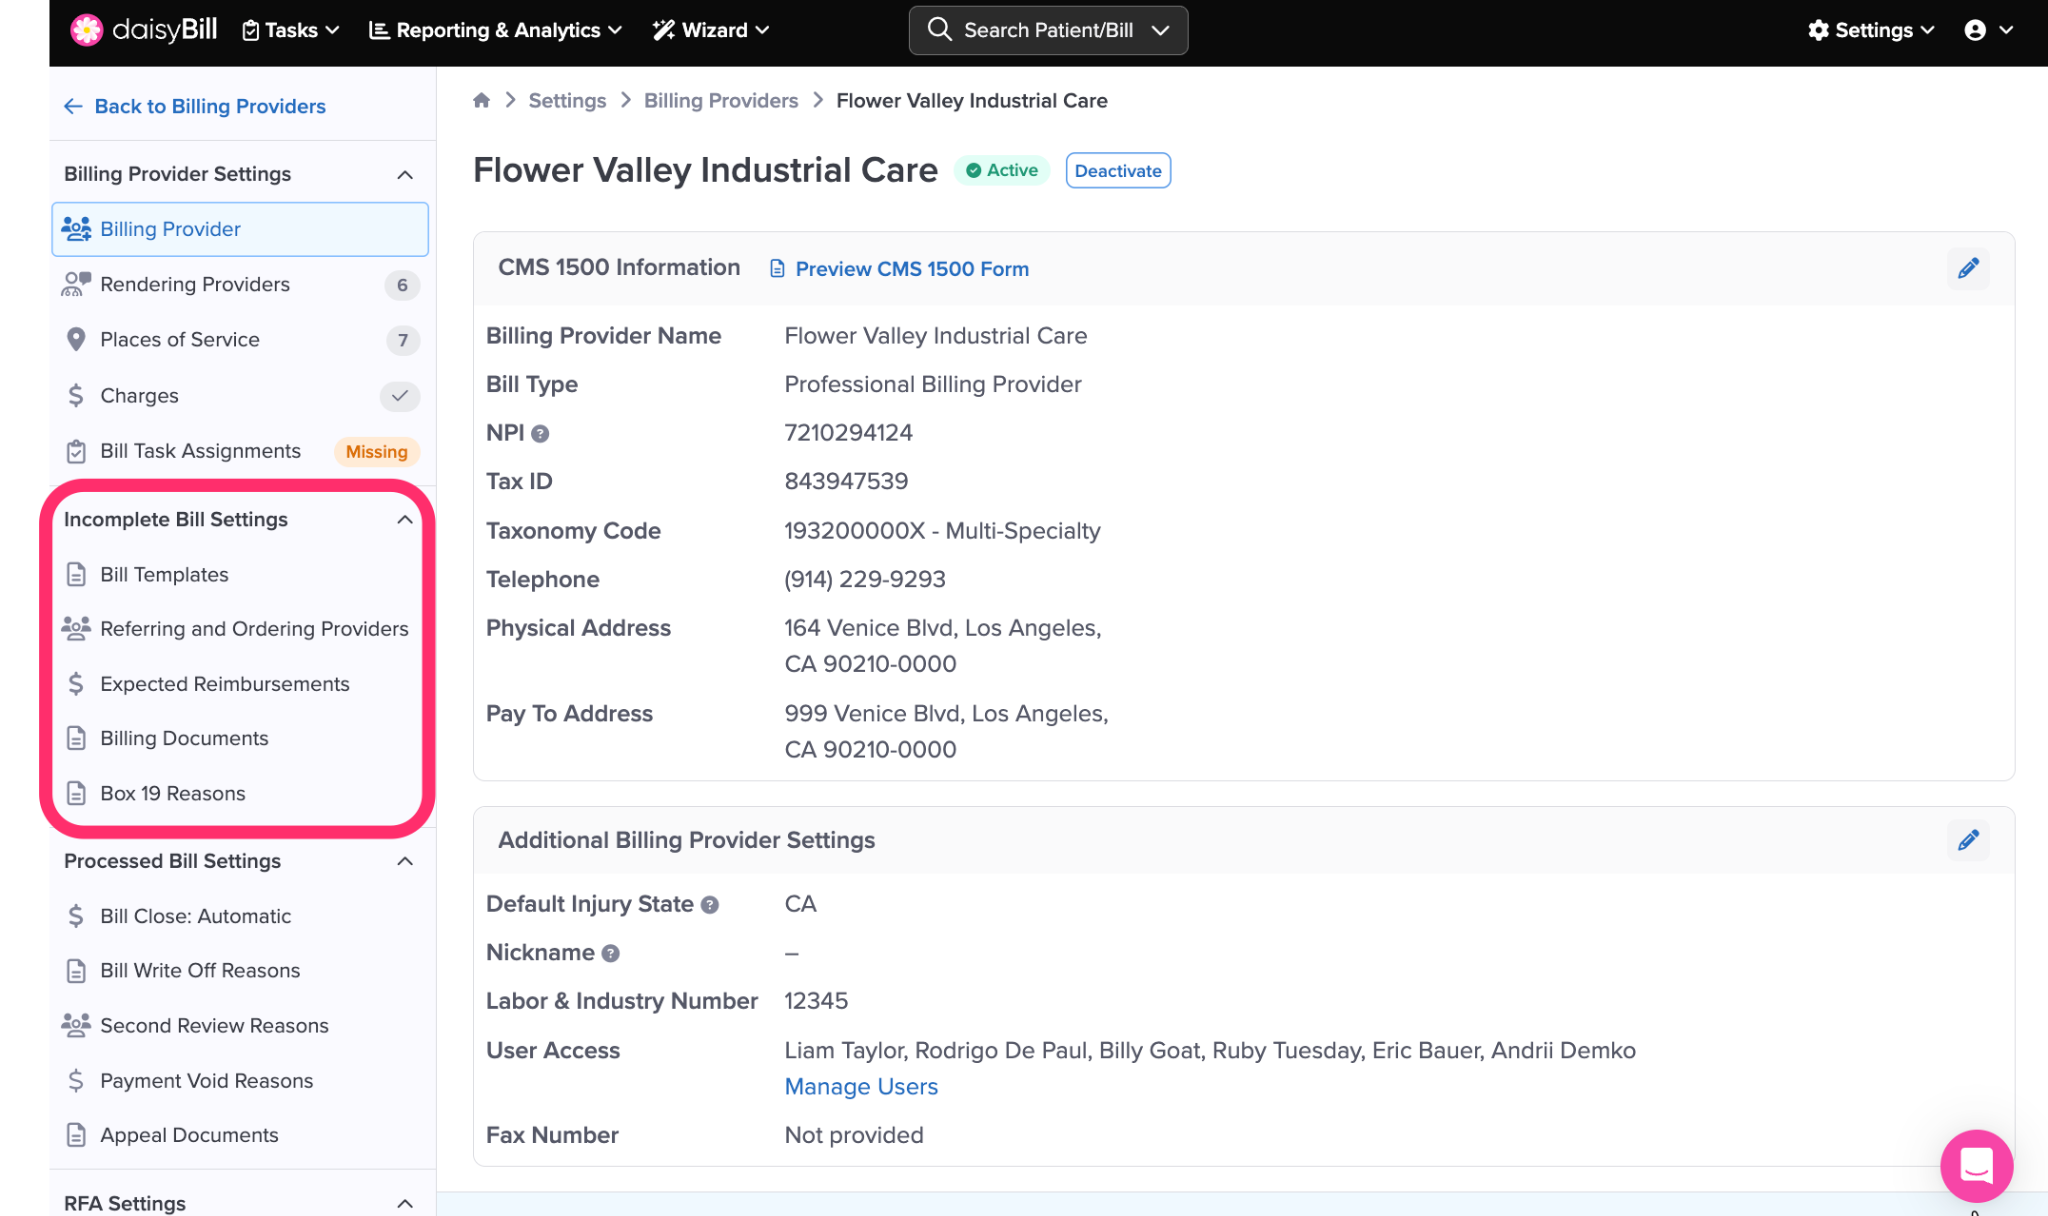
Task: Open the chat support bubble
Action: [x=1976, y=1165]
